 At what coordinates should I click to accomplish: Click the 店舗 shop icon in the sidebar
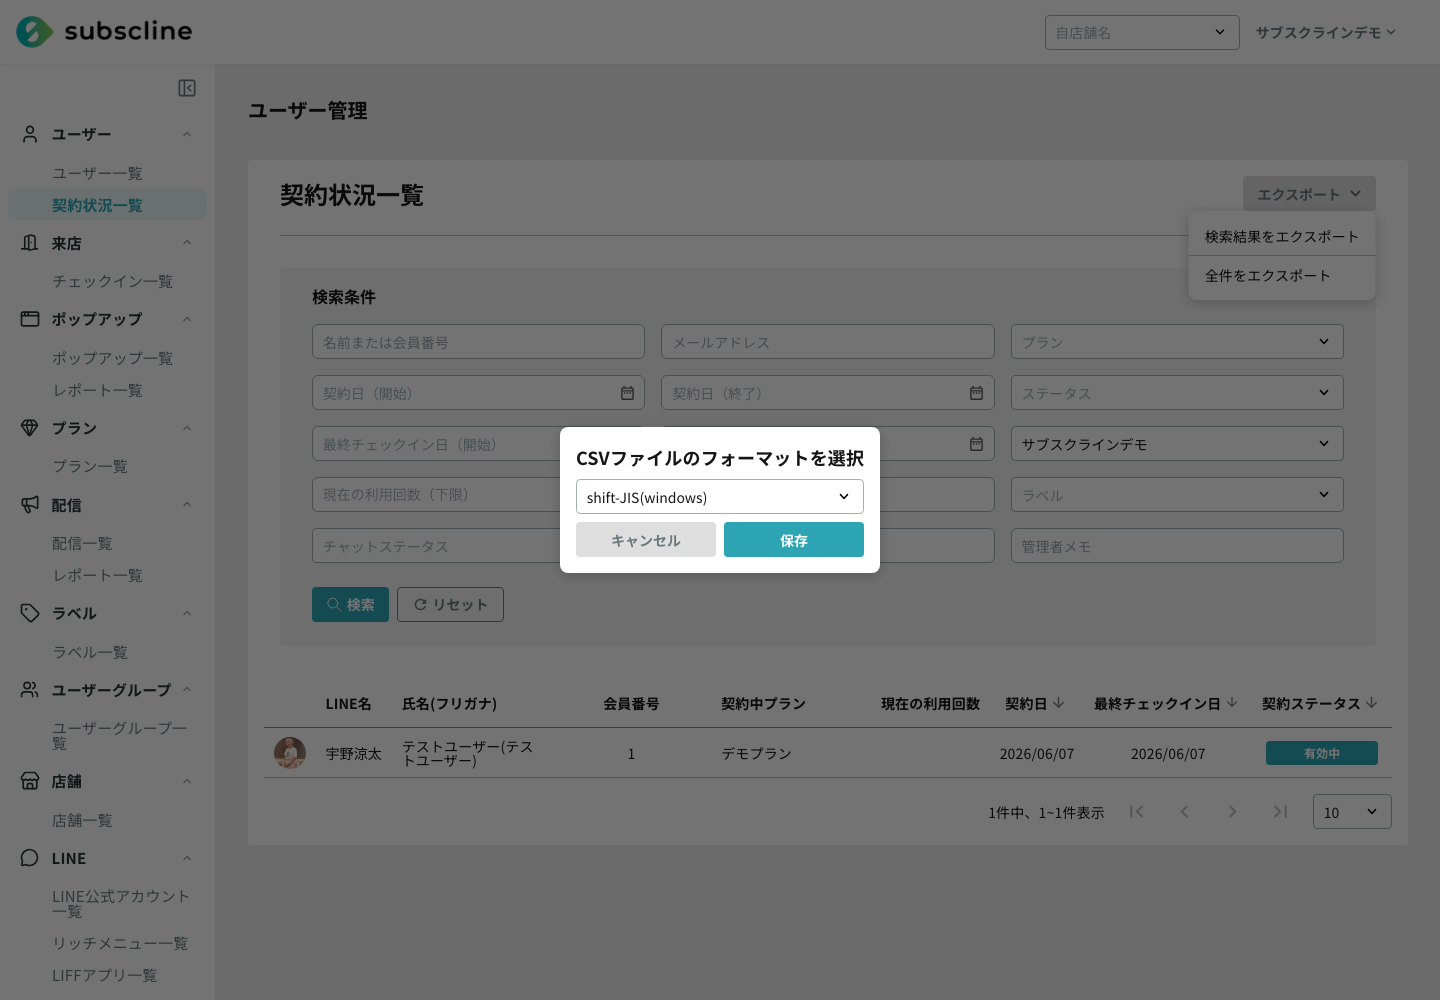coord(30,781)
